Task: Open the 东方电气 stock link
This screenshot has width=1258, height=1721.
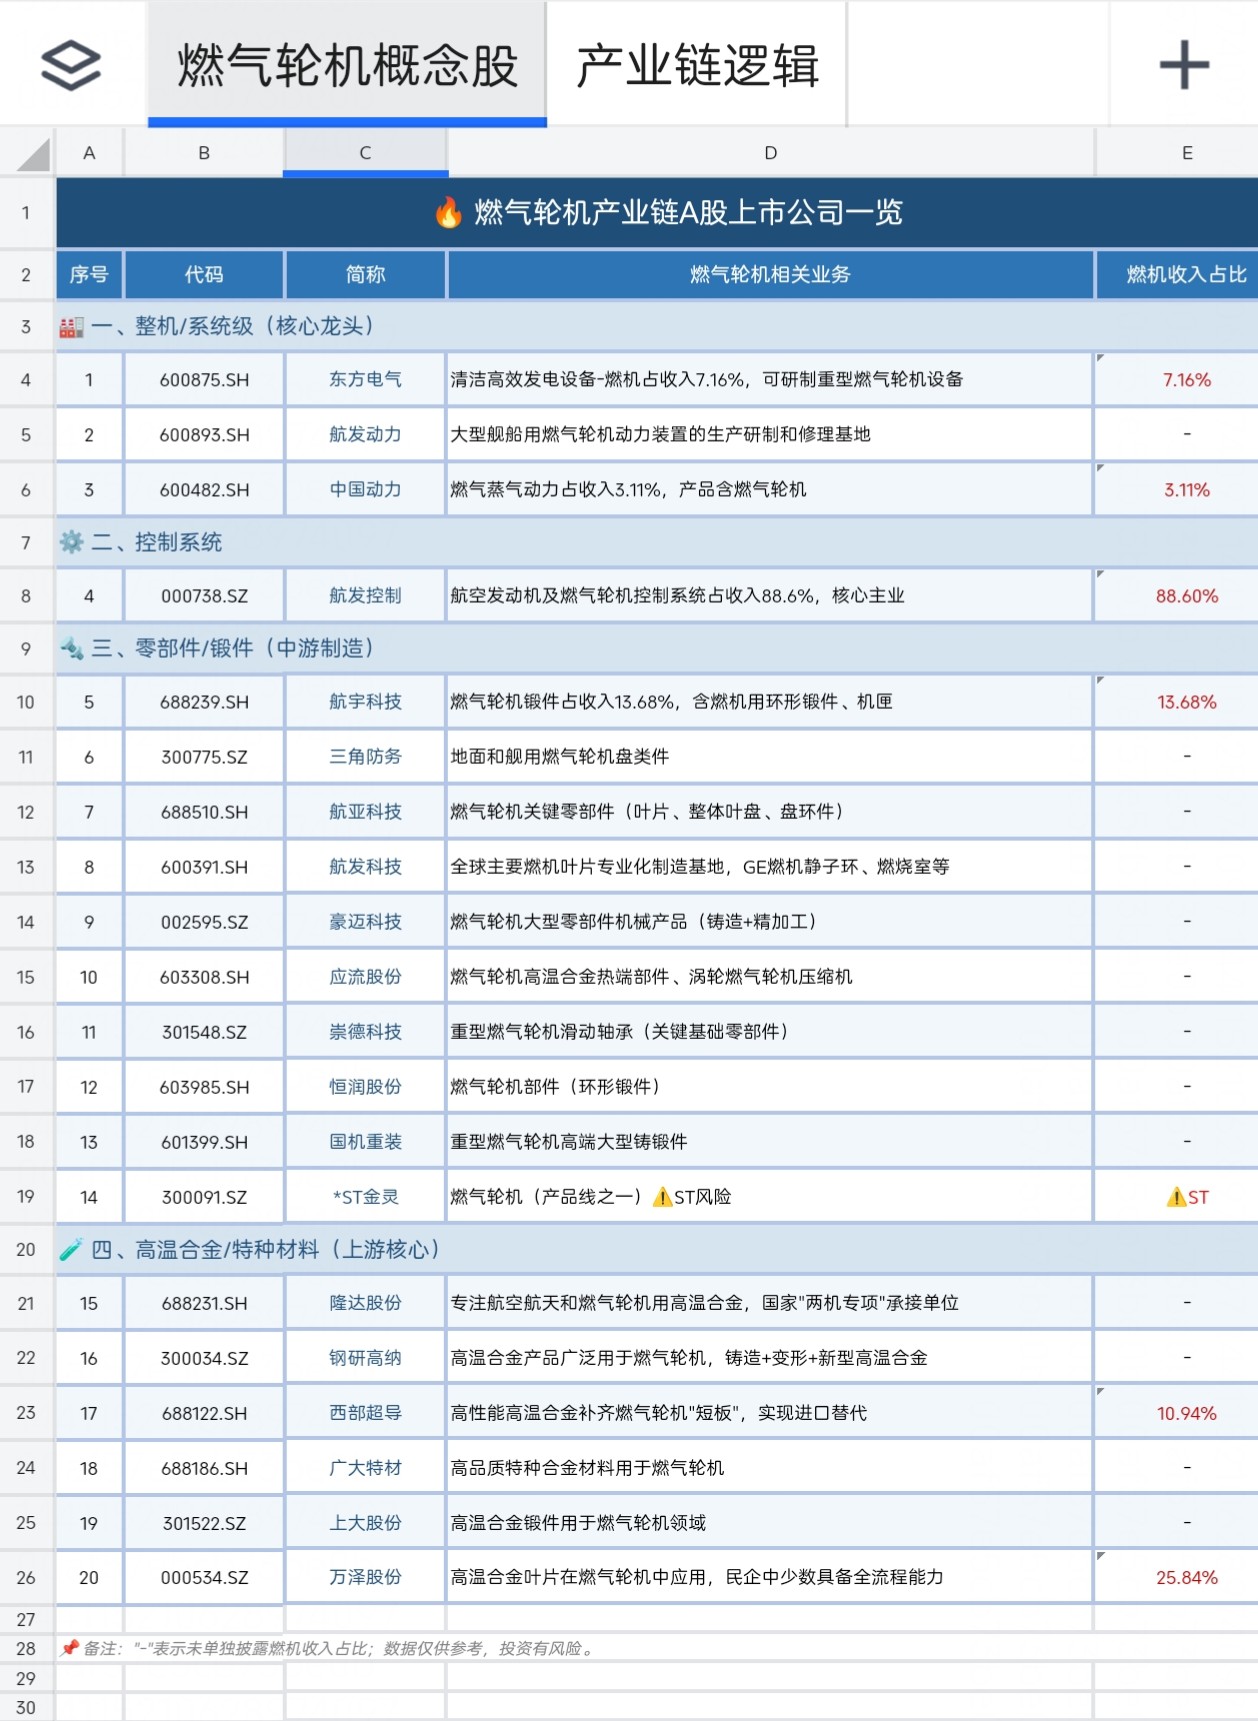Action: 365,380
